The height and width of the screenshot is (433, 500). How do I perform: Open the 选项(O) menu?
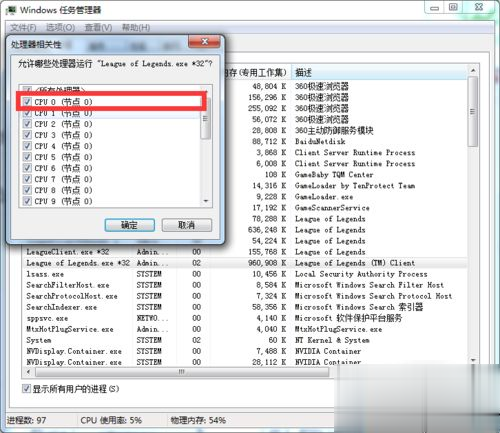pos(60,27)
